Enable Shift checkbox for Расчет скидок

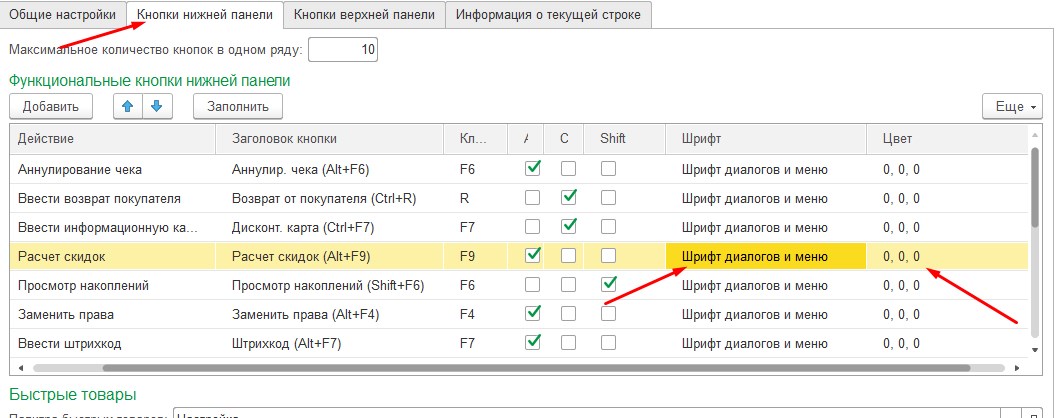608,256
